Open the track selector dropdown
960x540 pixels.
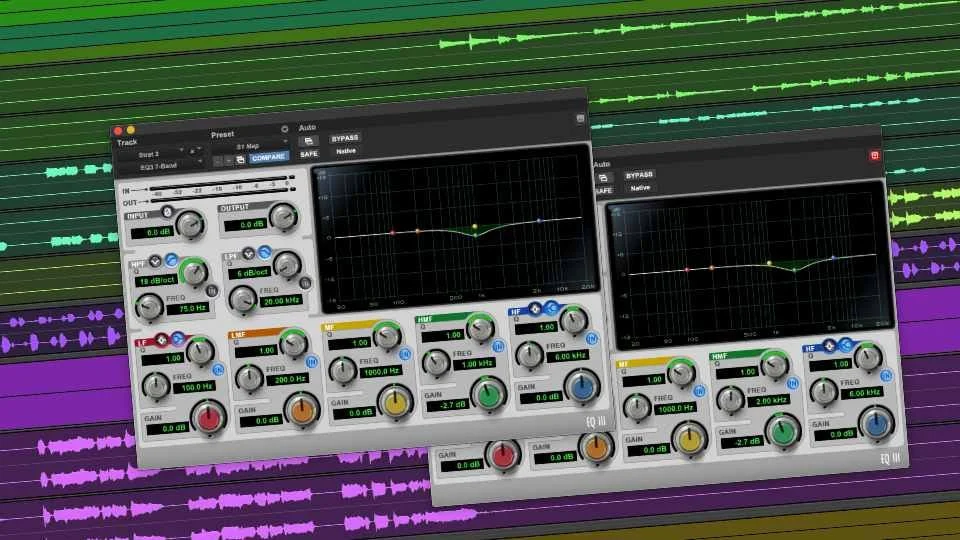(x=152, y=154)
